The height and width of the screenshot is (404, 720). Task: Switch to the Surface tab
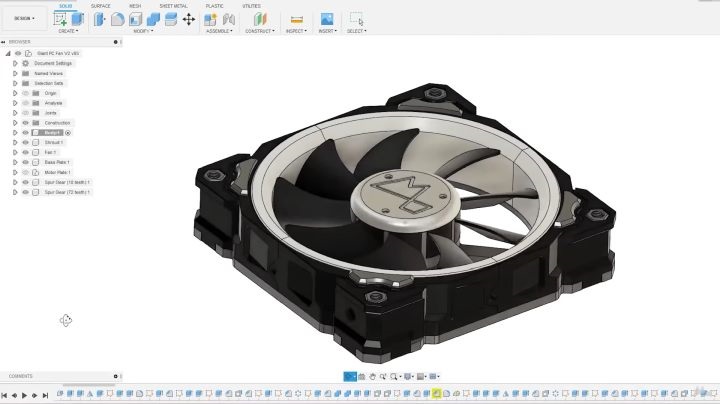click(101, 5)
